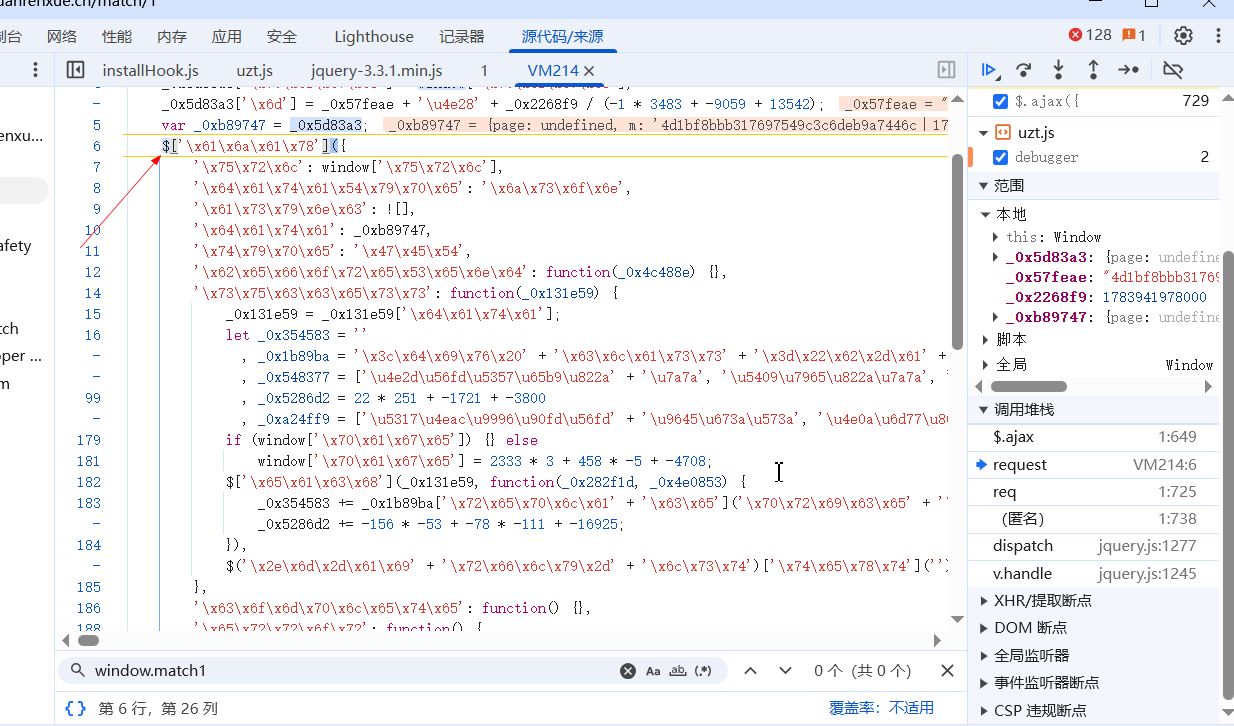
Task: Expand the 全局 scope
Action: [986, 365]
